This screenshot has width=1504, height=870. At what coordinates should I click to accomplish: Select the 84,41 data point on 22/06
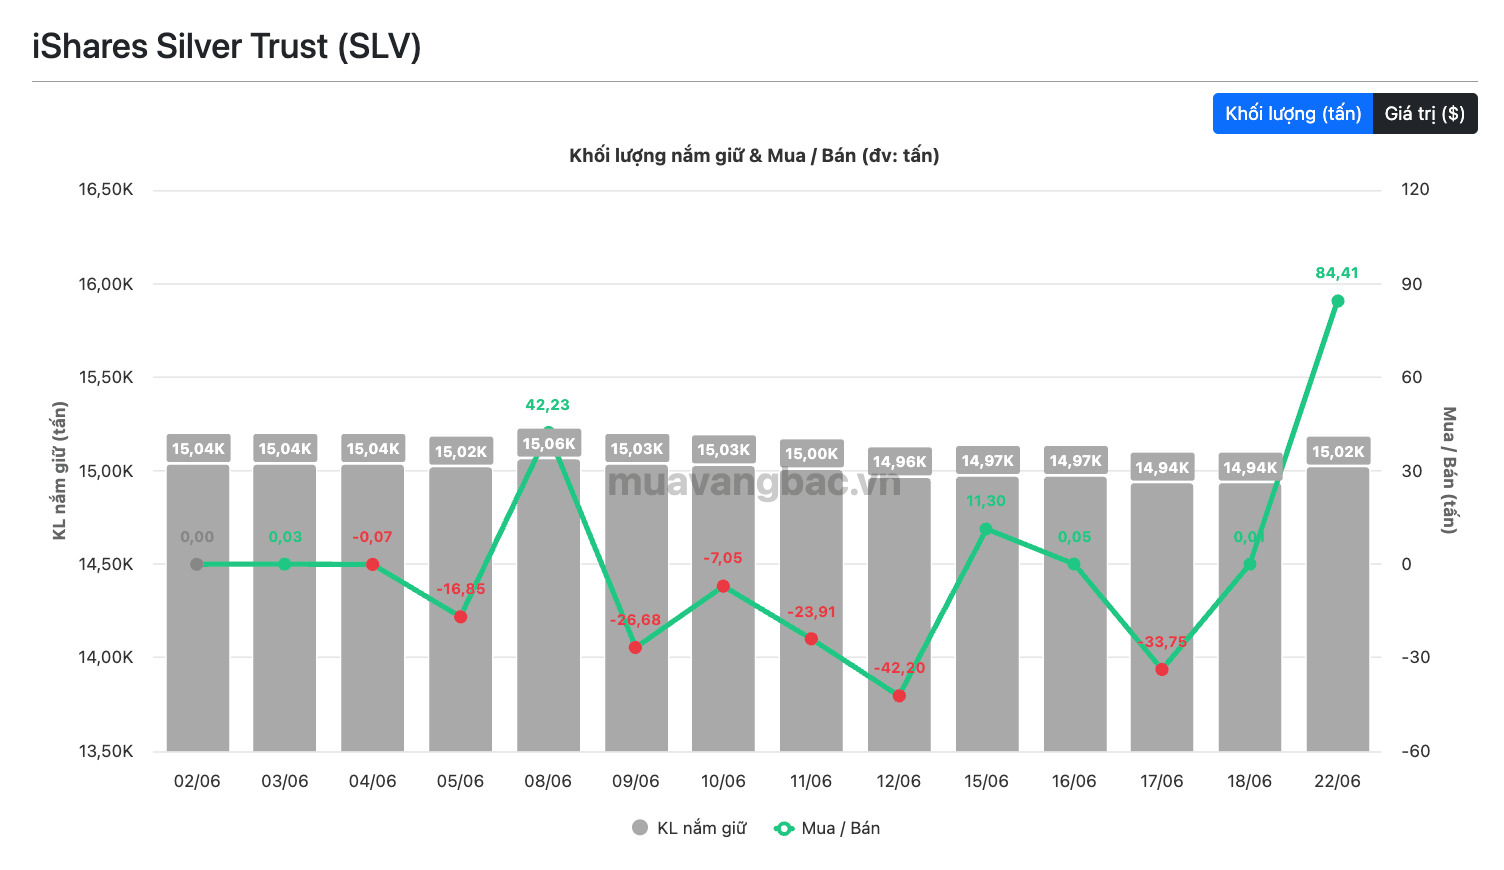[x=1337, y=301]
